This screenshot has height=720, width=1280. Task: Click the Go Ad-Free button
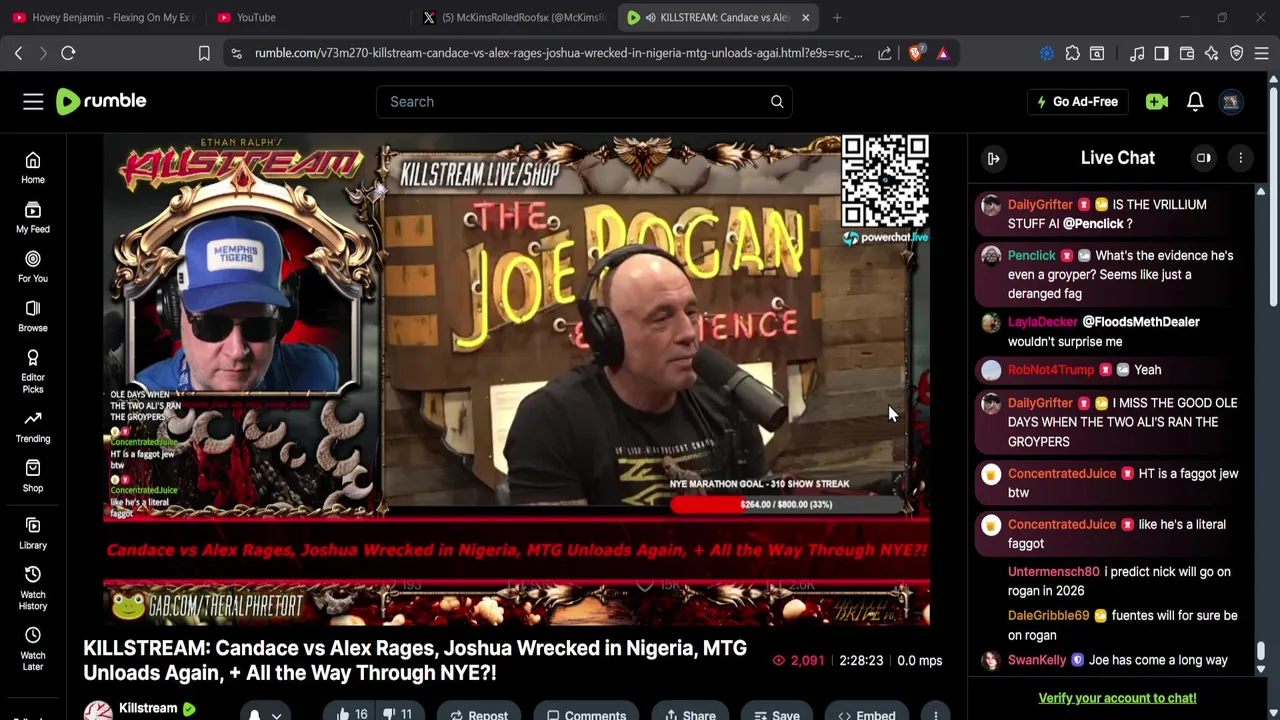coord(1078,101)
